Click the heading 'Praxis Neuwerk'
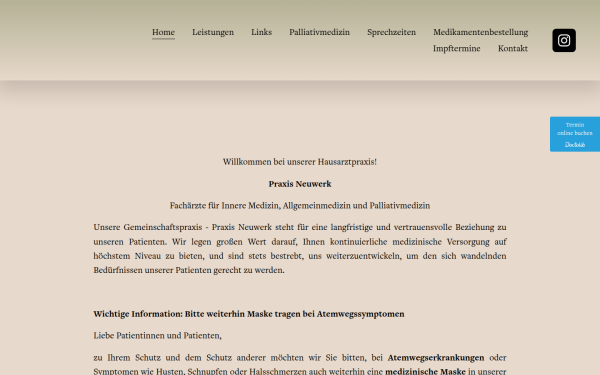The image size is (600, 375). 300,184
